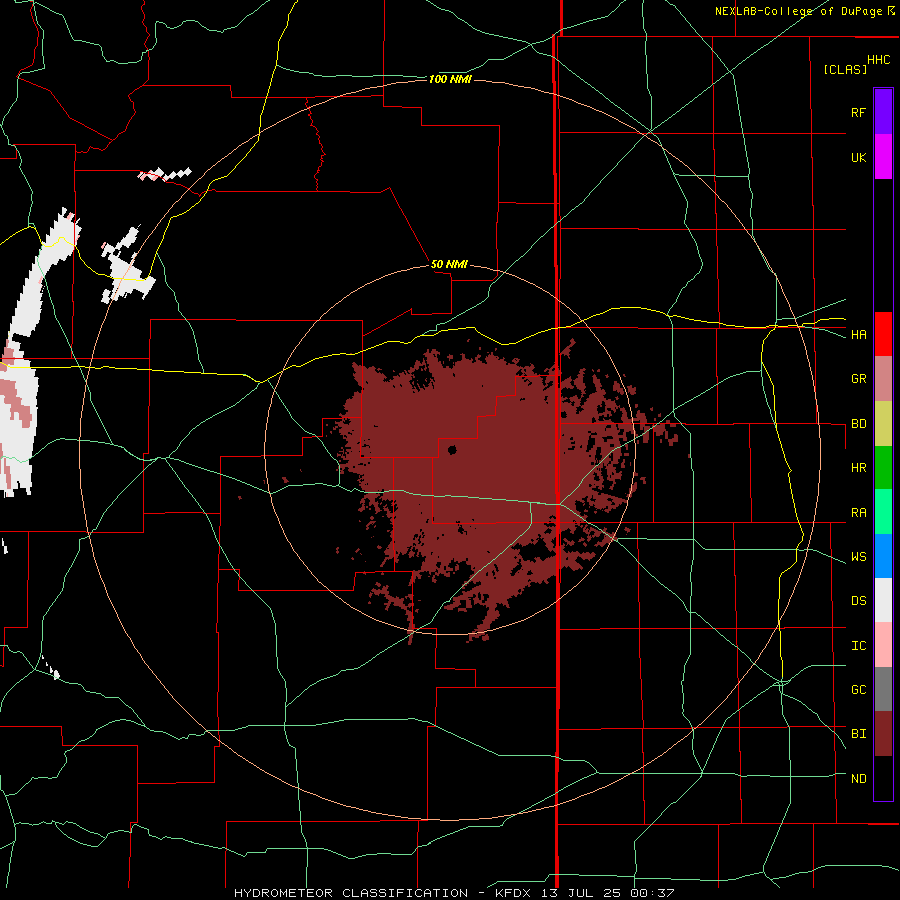Click the light pink IC legend swatch

883,645
